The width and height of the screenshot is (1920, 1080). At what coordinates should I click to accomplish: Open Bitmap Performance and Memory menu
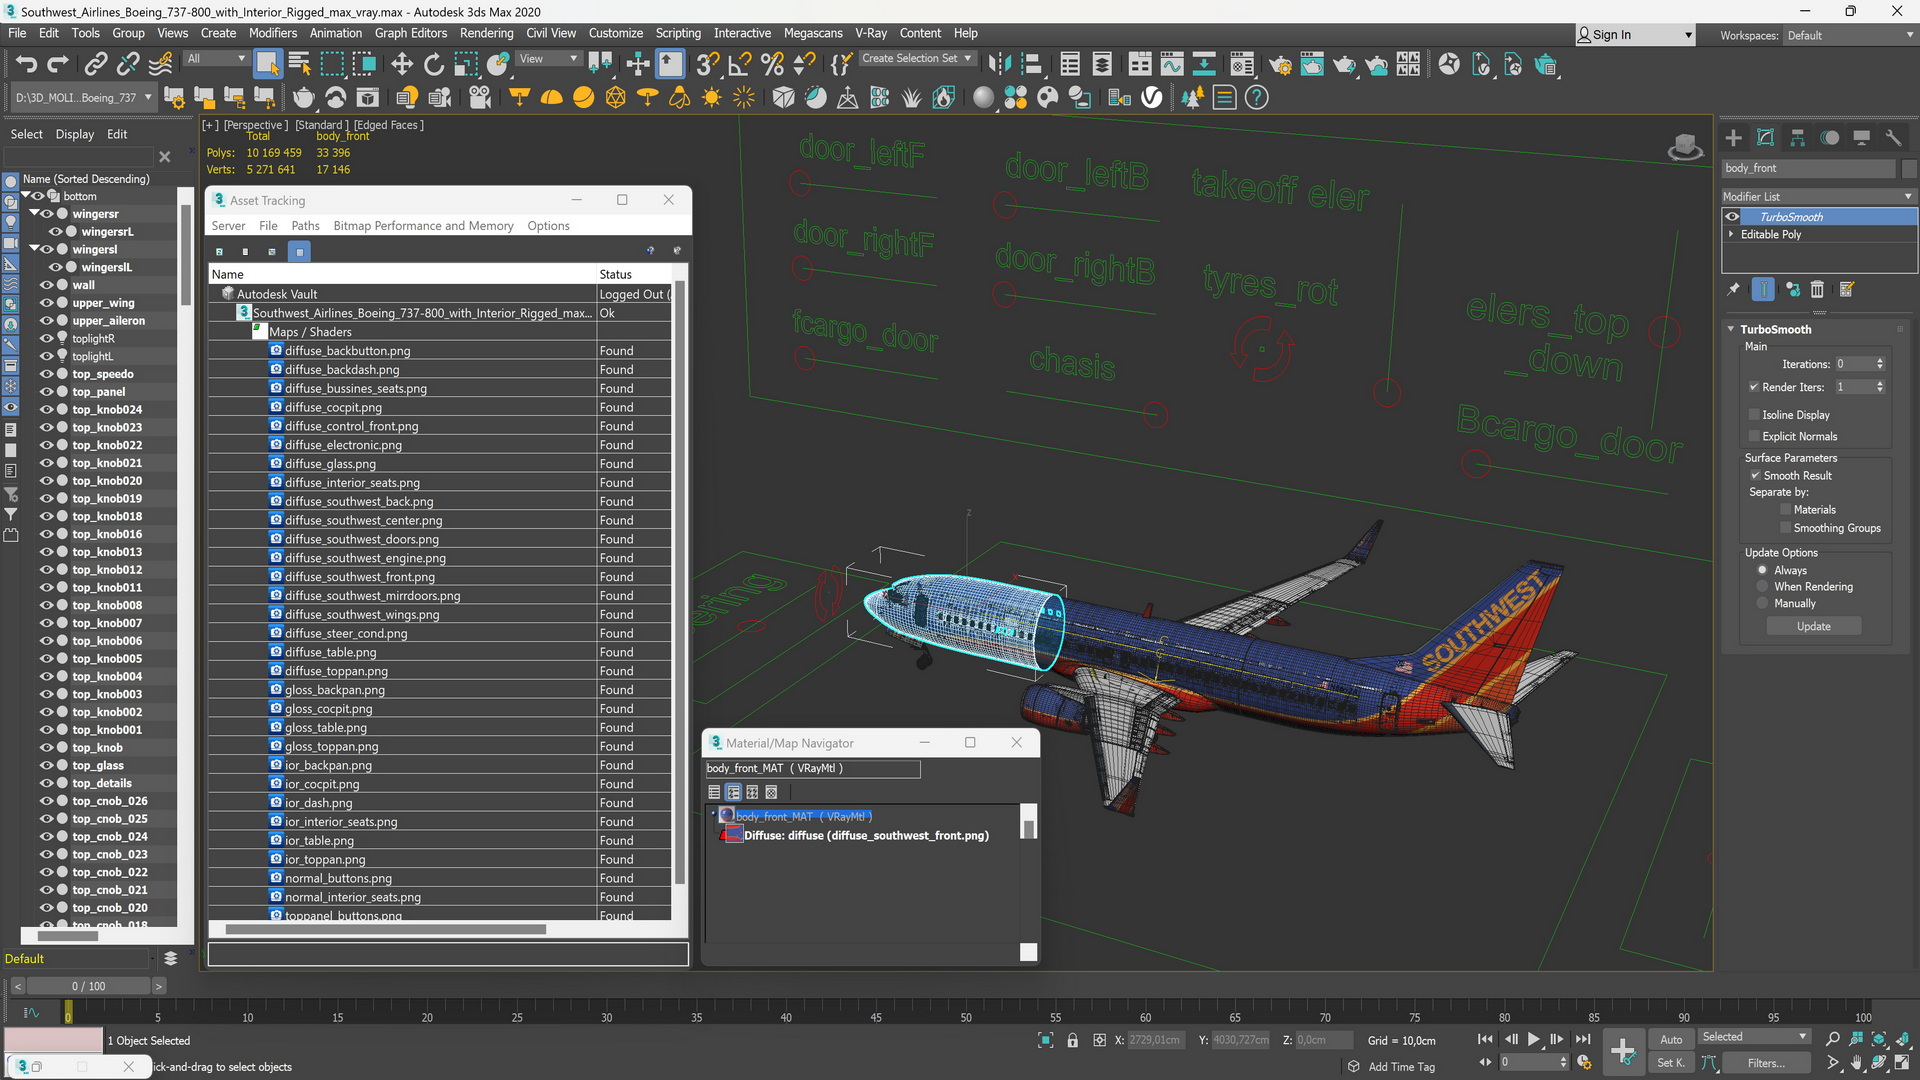pyautogui.click(x=423, y=226)
